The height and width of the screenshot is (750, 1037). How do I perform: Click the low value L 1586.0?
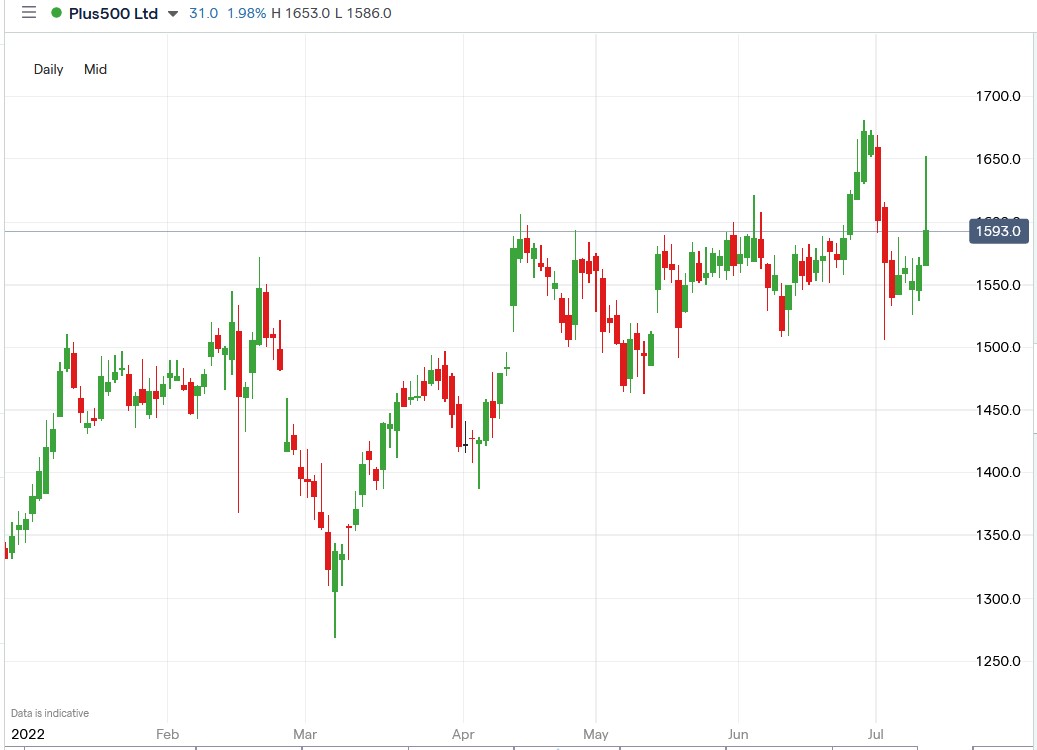click(x=362, y=13)
